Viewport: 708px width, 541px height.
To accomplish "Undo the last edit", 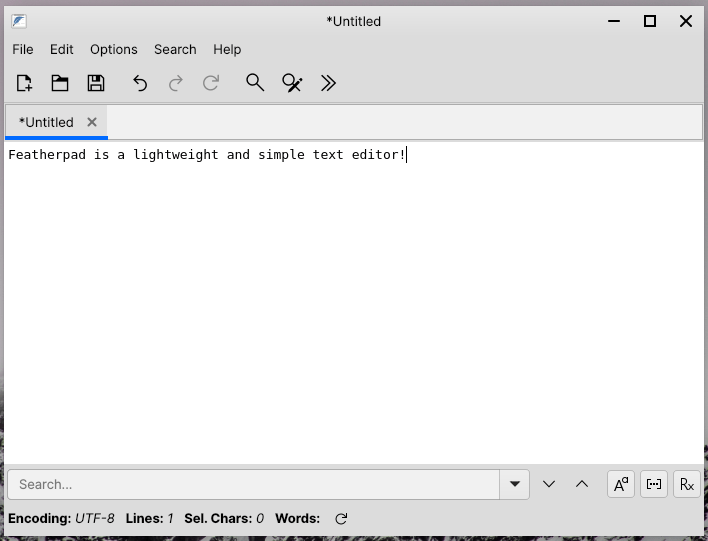I will [140, 83].
